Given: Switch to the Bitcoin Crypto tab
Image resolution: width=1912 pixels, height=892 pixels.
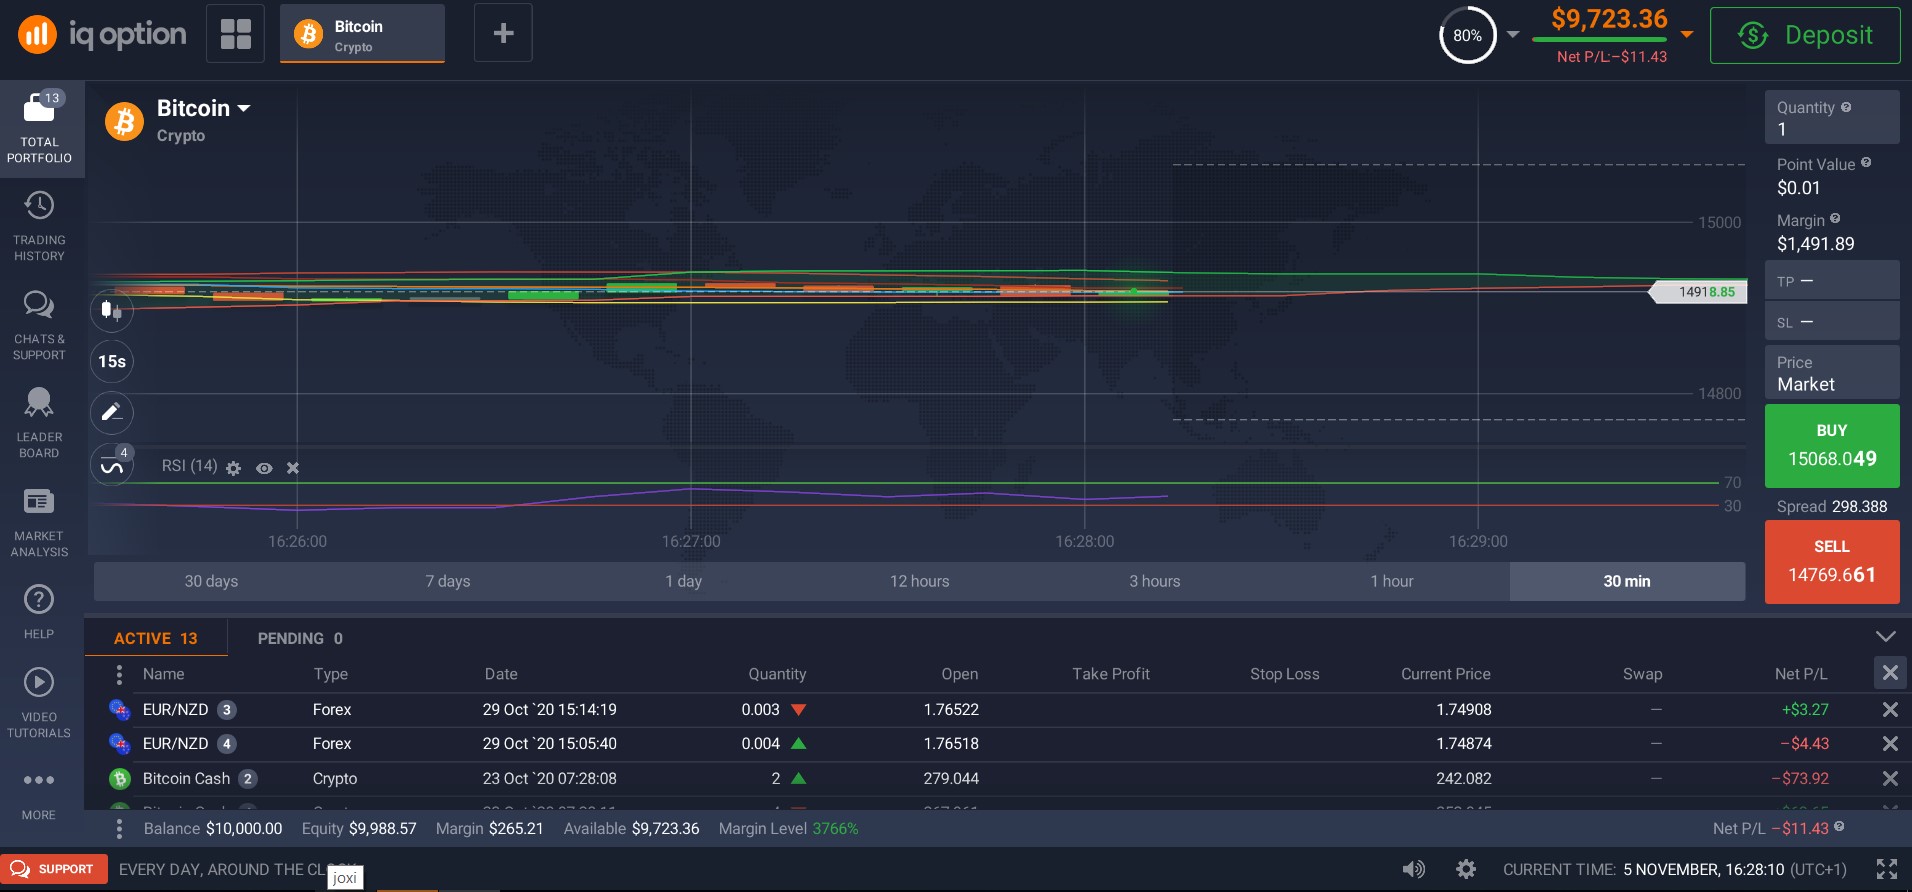Looking at the screenshot, I should click(362, 34).
